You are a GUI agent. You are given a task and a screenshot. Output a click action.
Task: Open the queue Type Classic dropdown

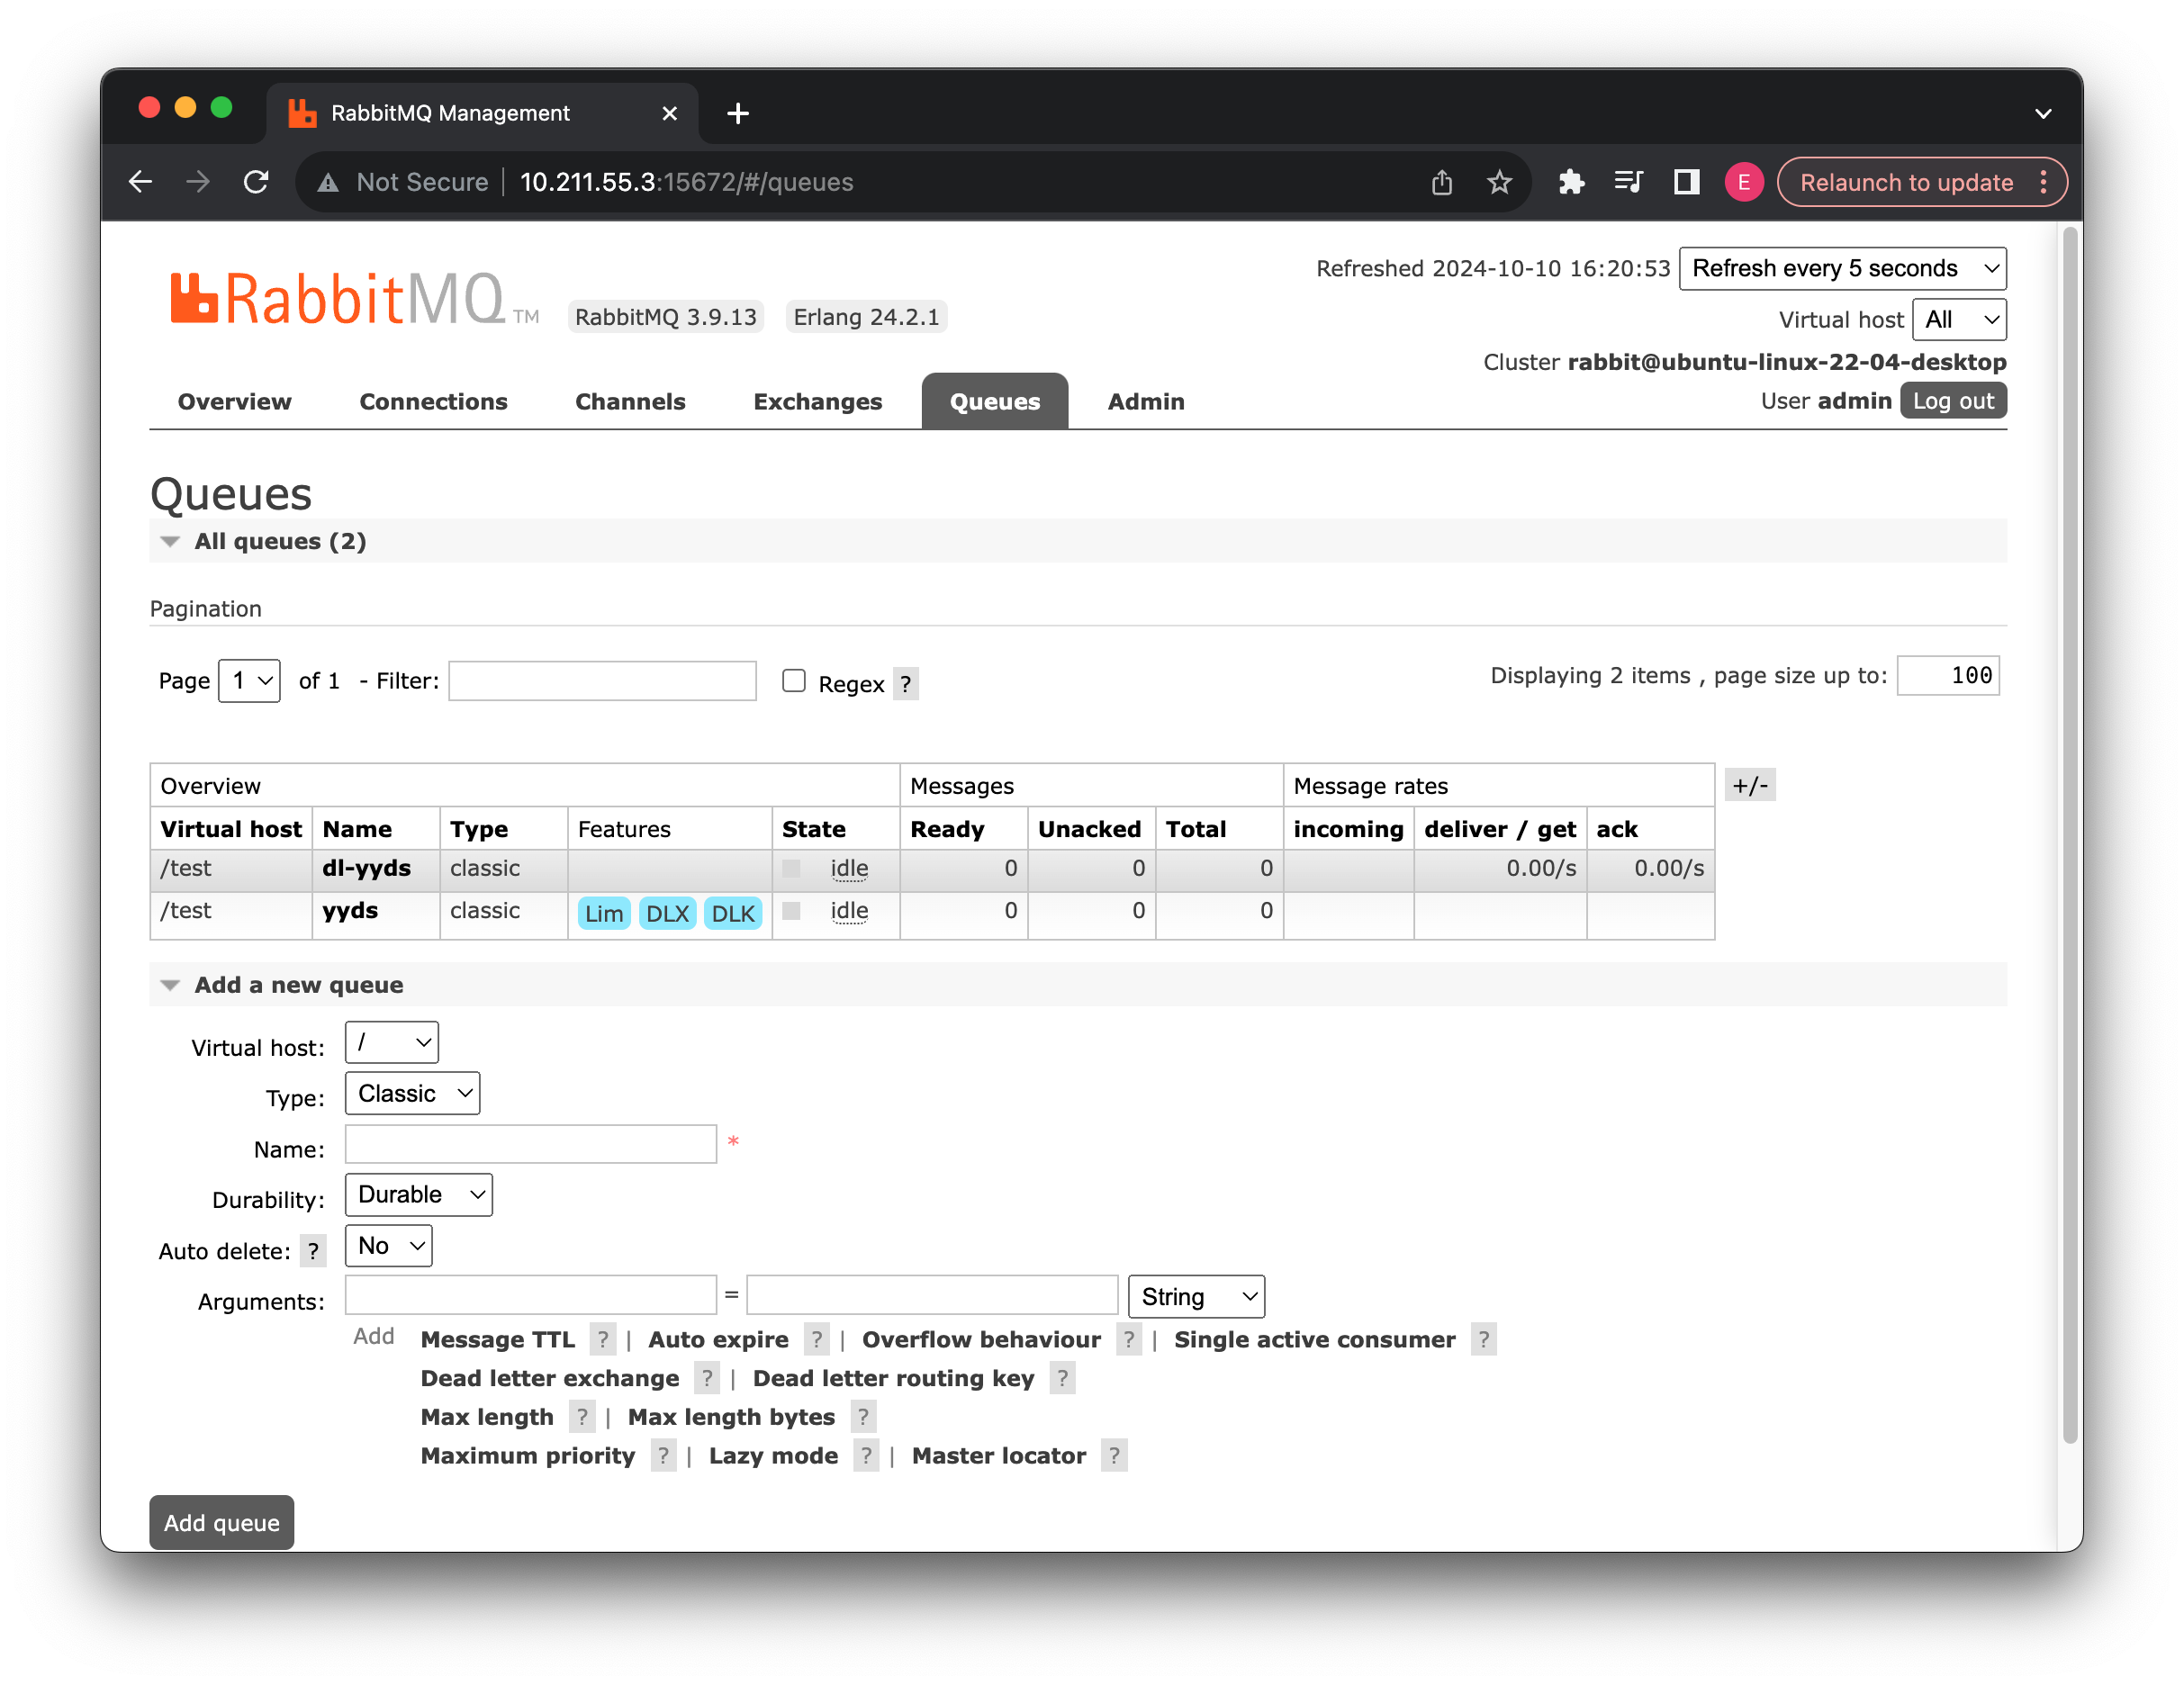click(412, 1093)
